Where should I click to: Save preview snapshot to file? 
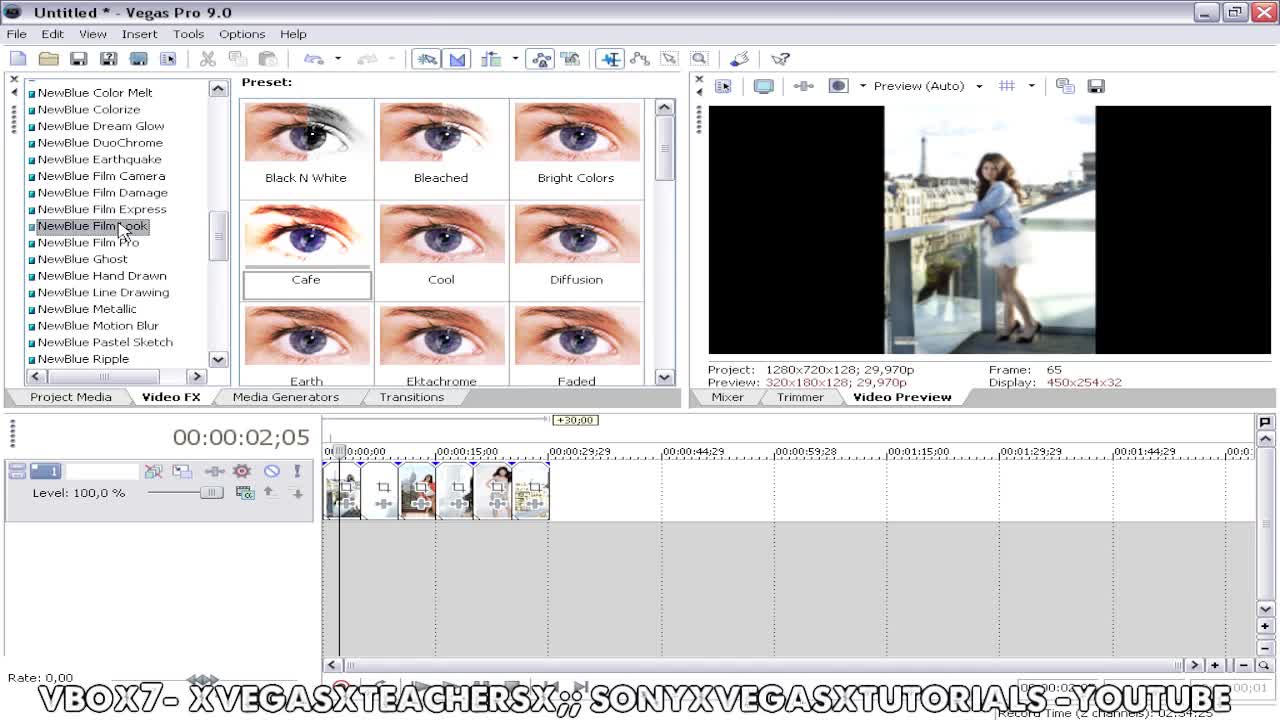click(x=1096, y=86)
